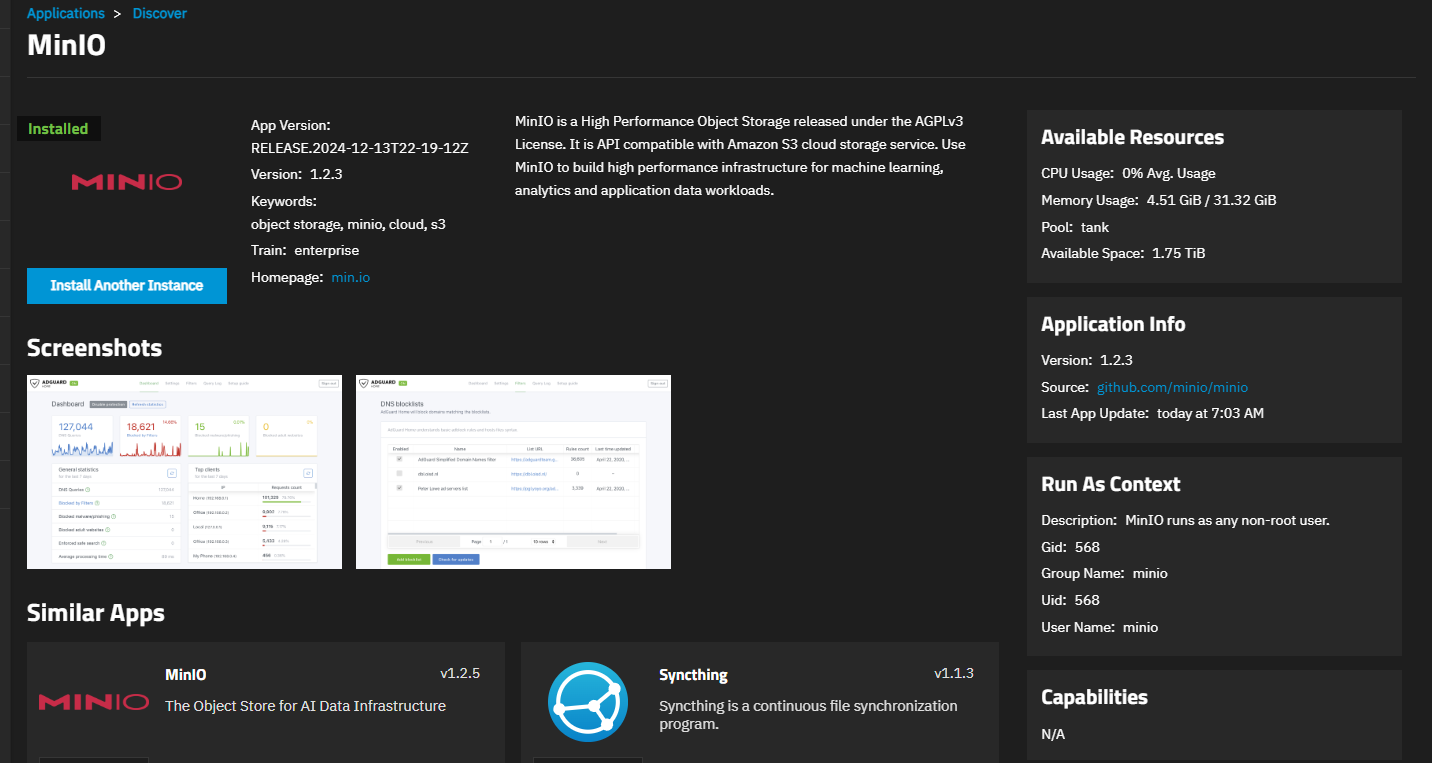Click 'MinIO runs as any non-root user.' description
Screen dimensions: 1432x763
(1227, 520)
